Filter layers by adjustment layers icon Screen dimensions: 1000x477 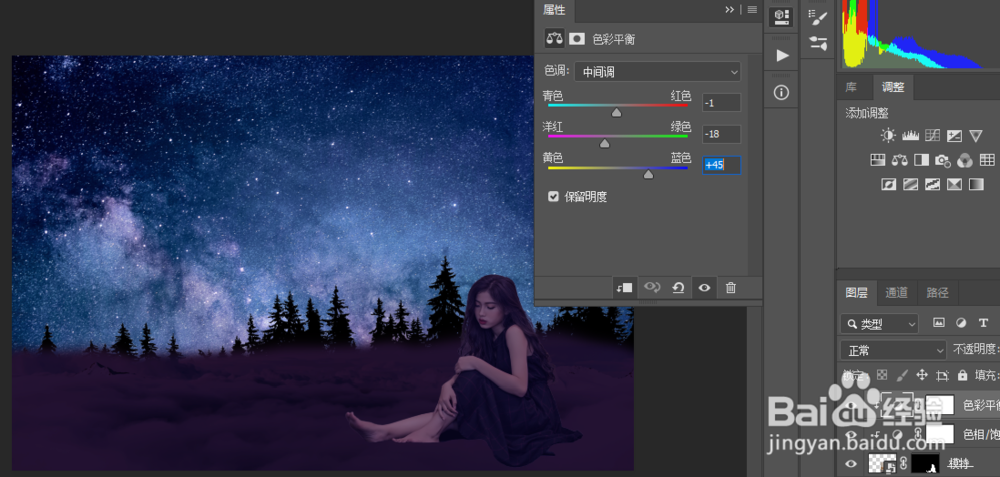961,323
